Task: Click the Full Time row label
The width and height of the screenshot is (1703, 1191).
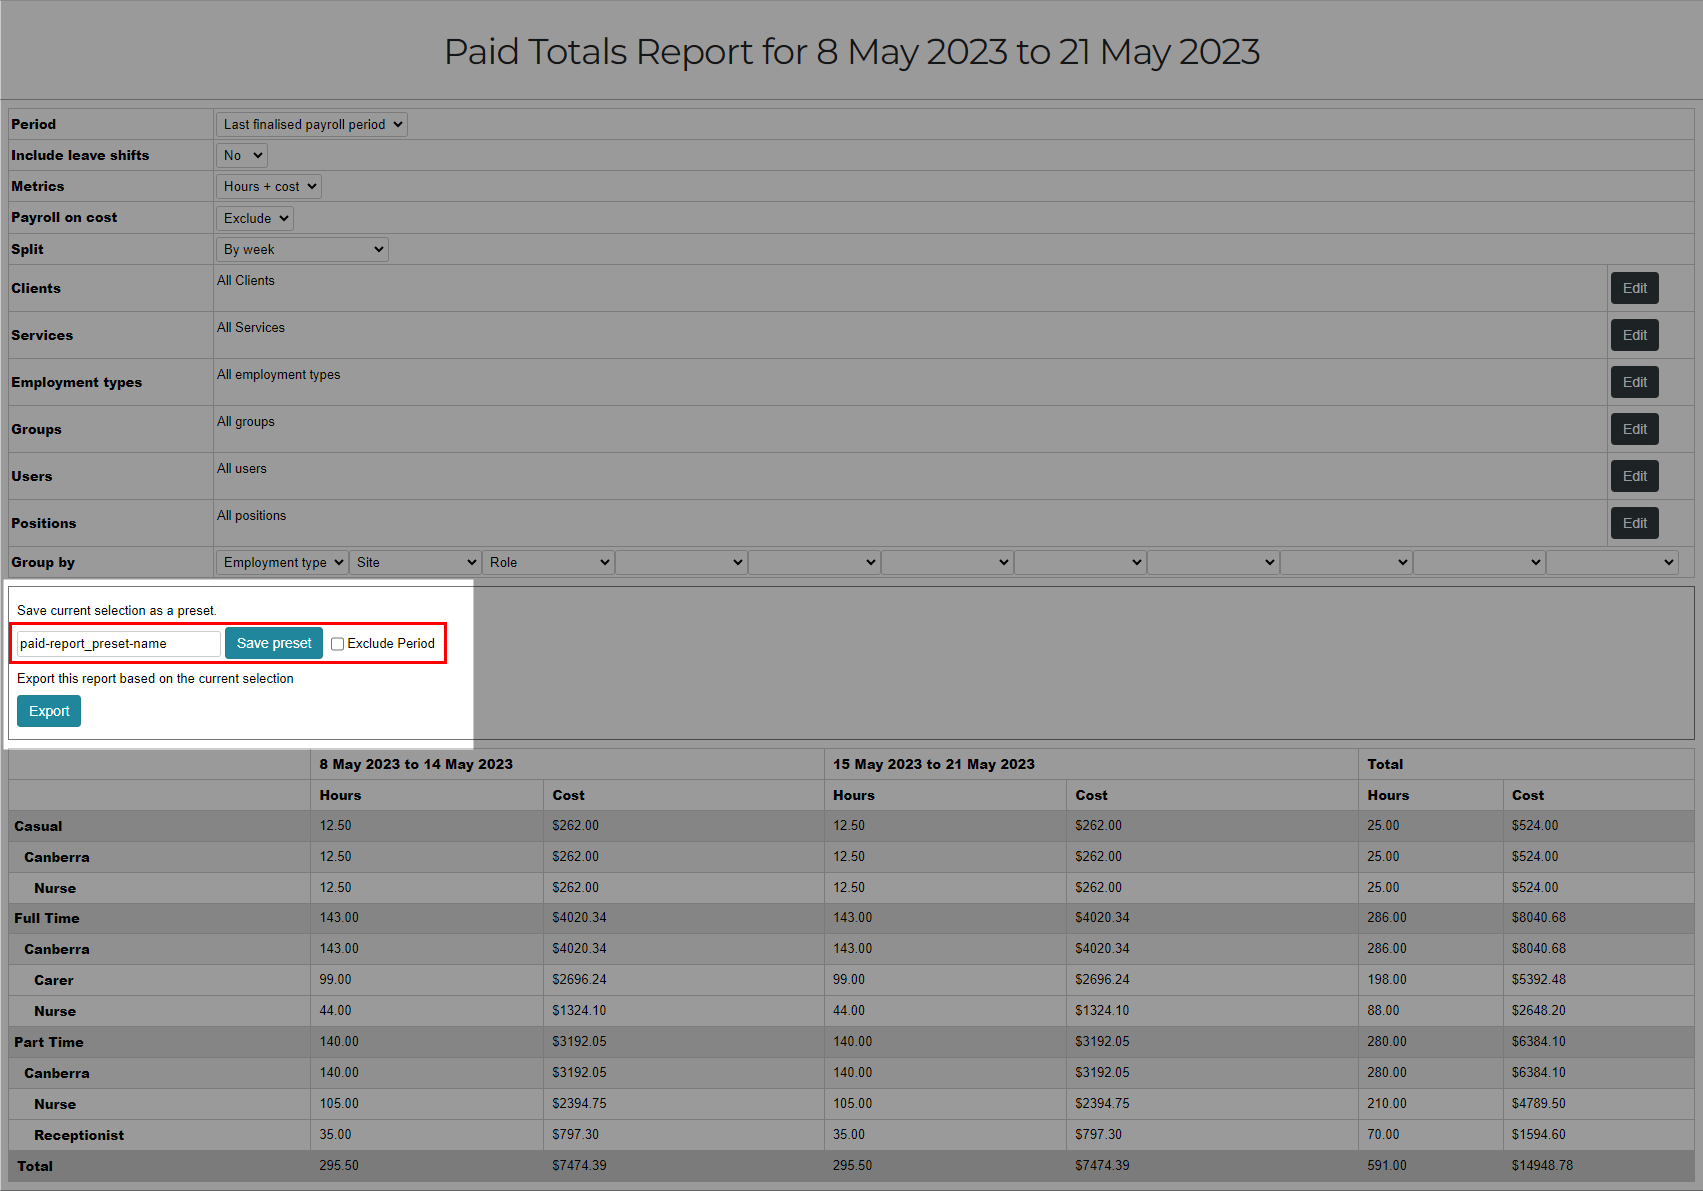Action: (47, 918)
